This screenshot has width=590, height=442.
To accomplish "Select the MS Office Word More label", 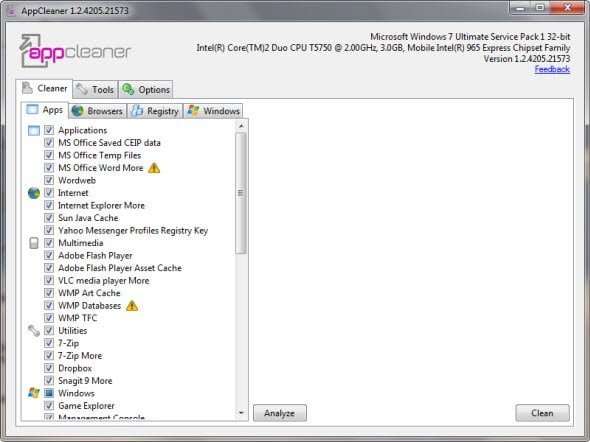I will [101, 168].
